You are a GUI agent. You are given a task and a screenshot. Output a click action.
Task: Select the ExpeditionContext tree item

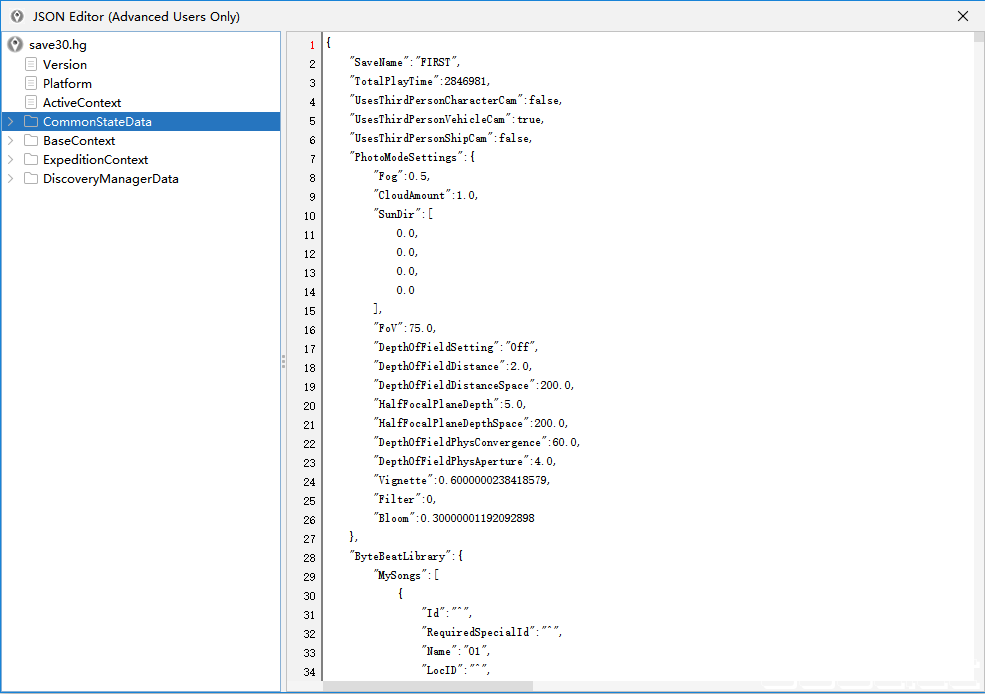point(95,160)
